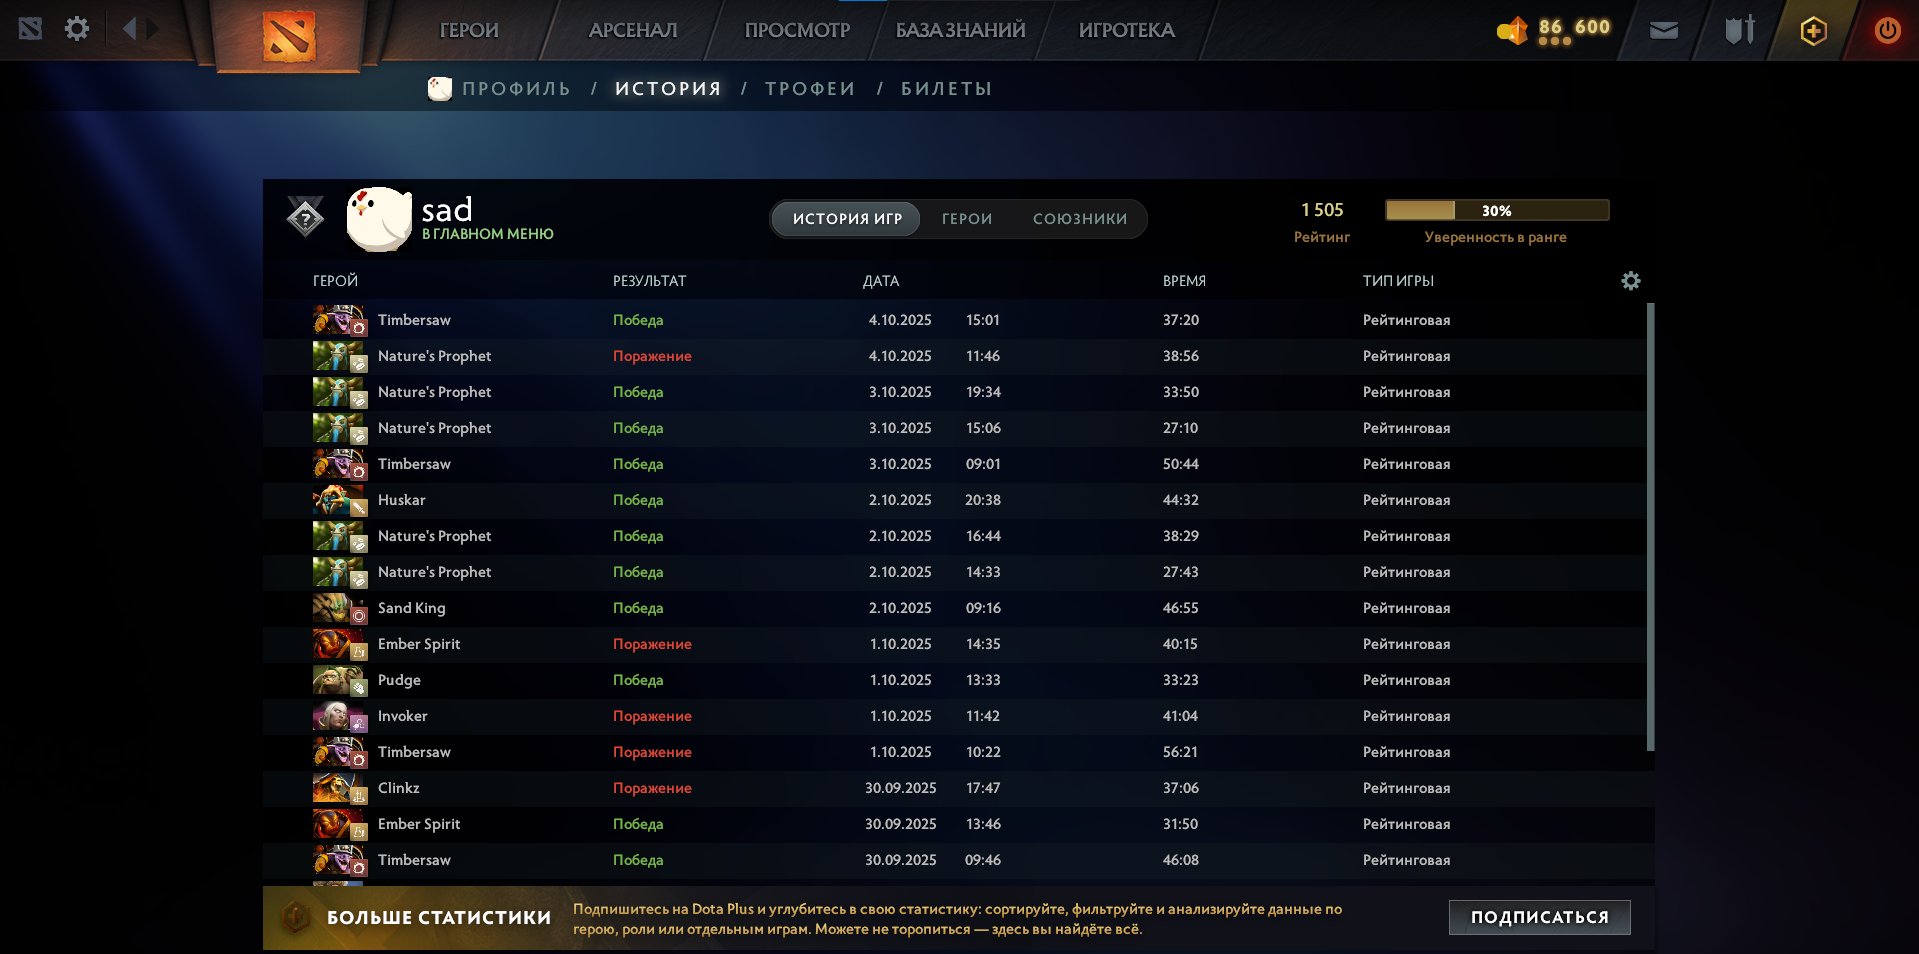Open the База знаний menu item
Screen dimensions: 1919x954
[x=960, y=31]
